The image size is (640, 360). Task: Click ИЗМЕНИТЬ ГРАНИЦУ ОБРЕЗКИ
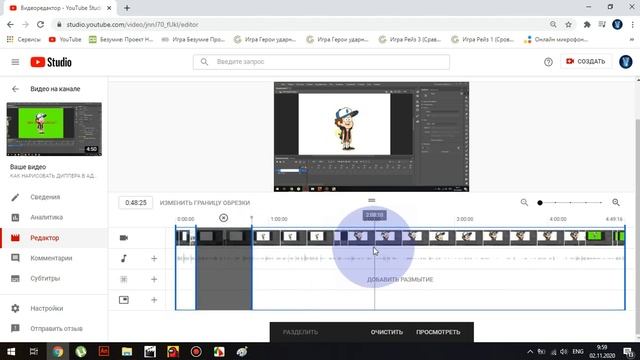click(205, 203)
